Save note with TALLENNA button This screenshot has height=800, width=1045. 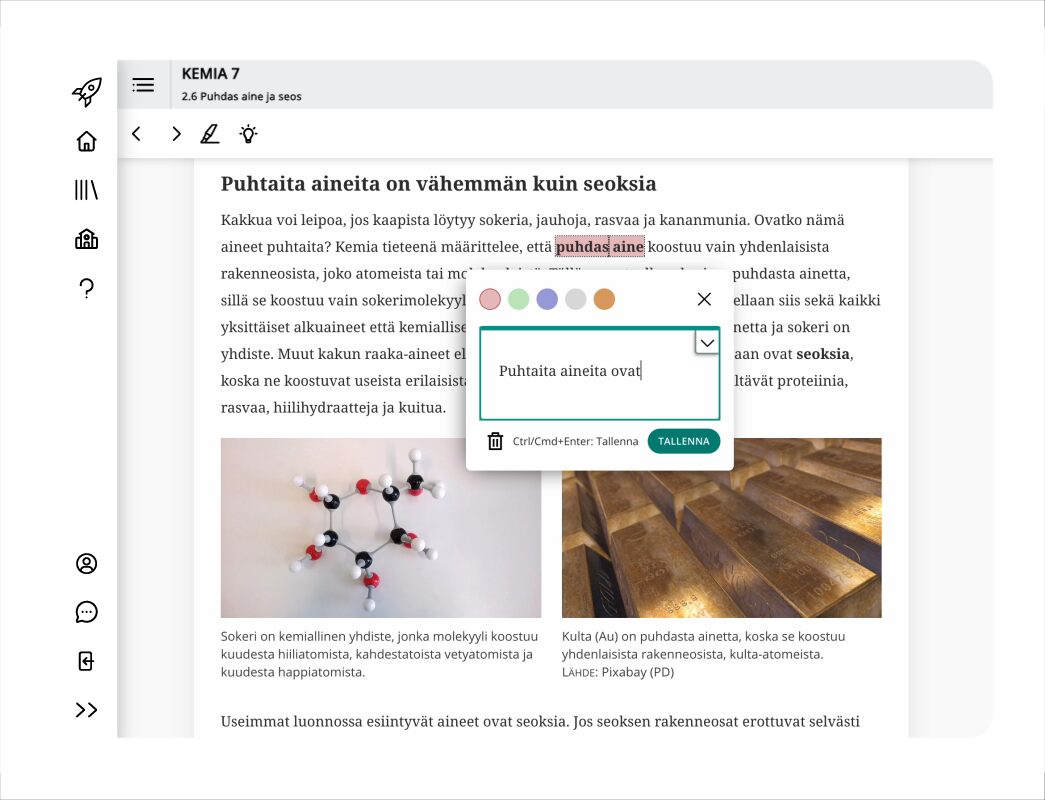[x=684, y=441]
